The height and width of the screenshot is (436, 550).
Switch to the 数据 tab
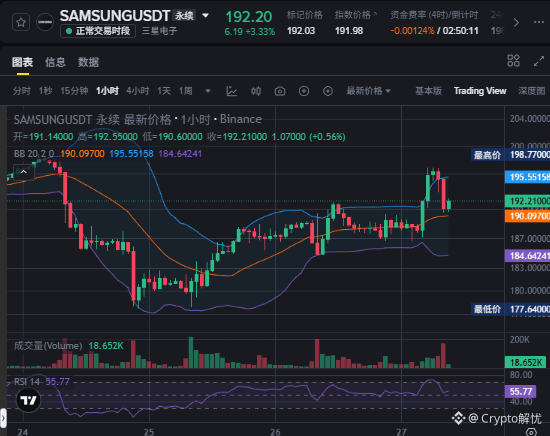[88, 62]
